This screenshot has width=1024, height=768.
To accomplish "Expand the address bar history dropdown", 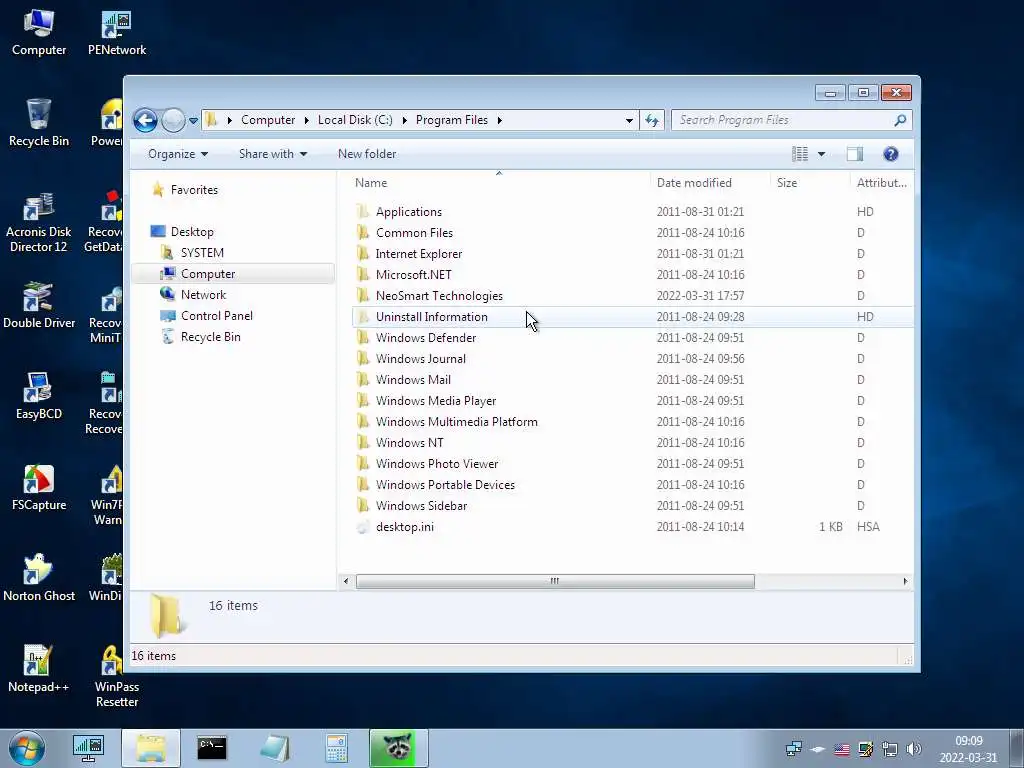I will 629,121.
